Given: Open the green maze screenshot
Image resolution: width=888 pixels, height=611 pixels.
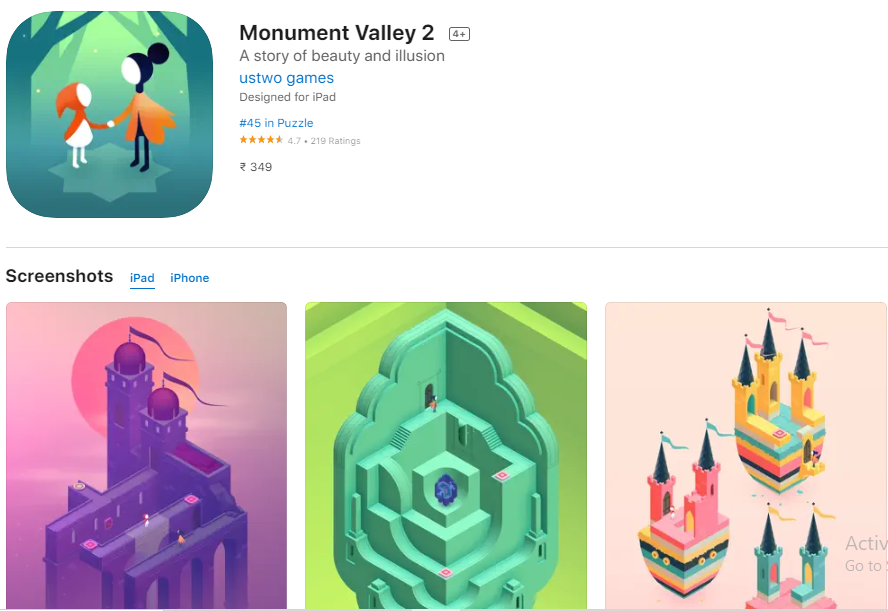Looking at the screenshot, I should tap(446, 456).
